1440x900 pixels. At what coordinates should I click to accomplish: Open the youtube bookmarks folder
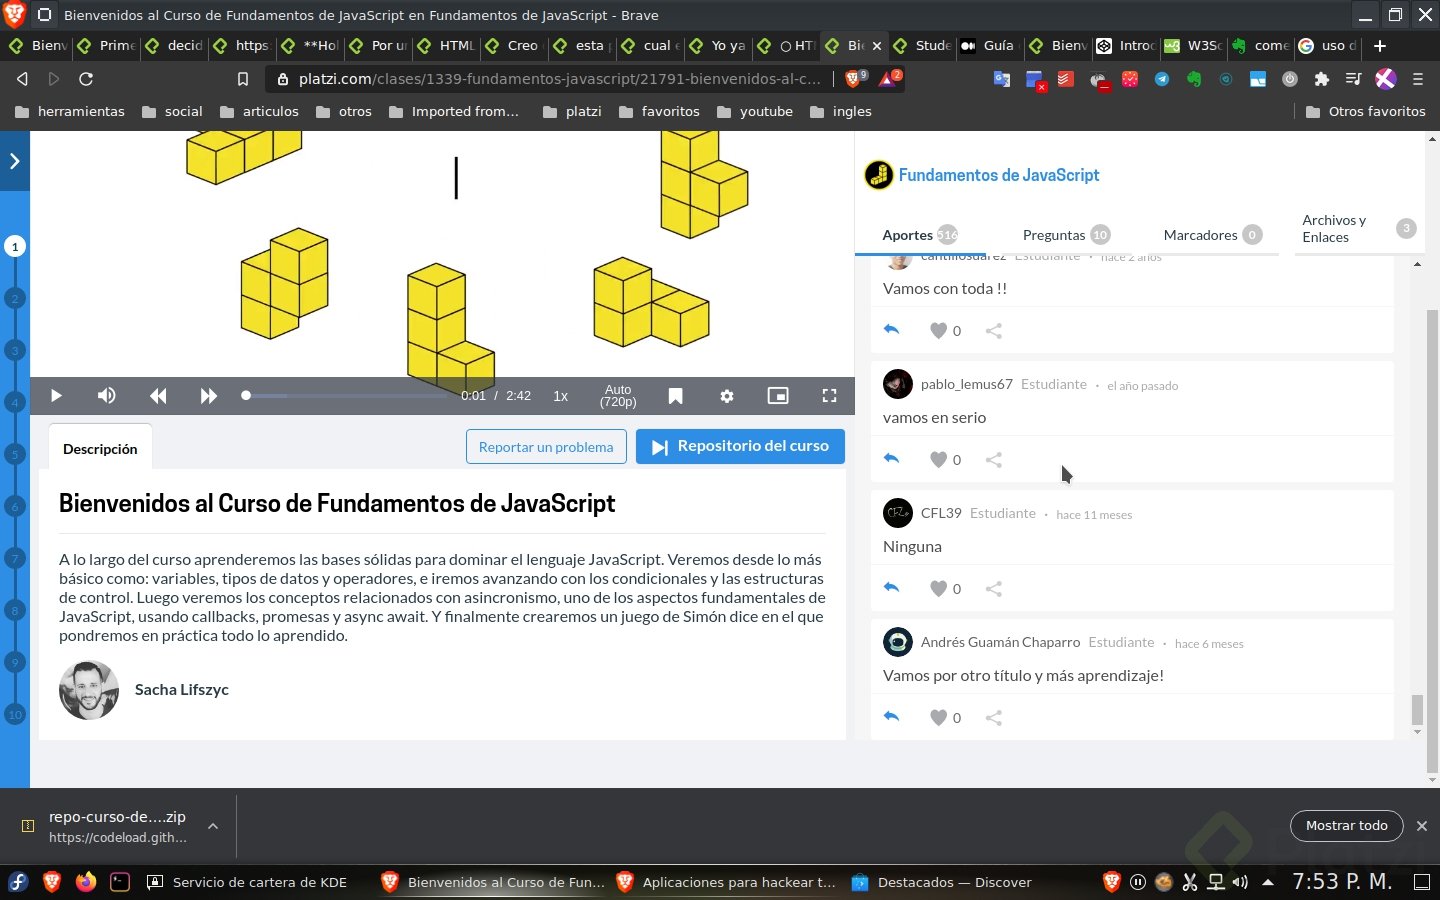755,112
